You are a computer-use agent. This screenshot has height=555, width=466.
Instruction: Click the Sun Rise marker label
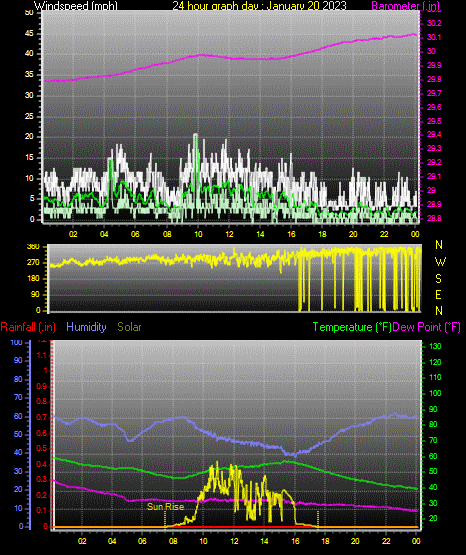(x=166, y=507)
